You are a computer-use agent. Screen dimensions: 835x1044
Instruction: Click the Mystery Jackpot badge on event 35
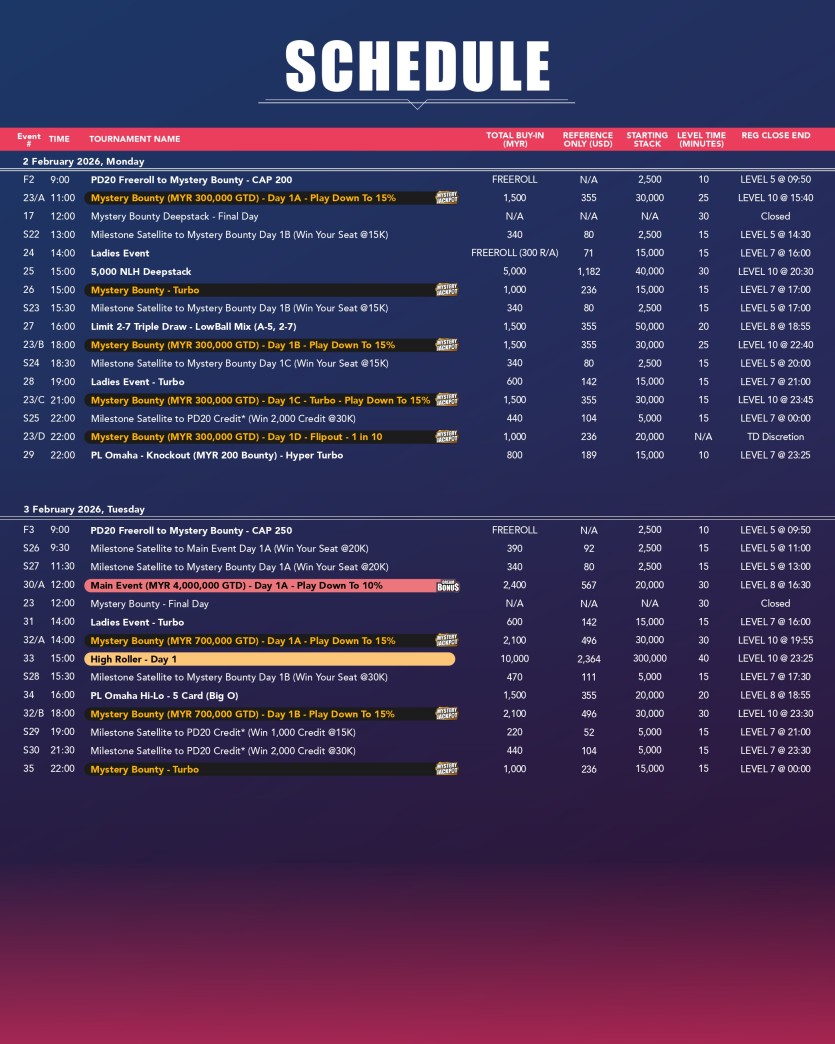click(446, 769)
